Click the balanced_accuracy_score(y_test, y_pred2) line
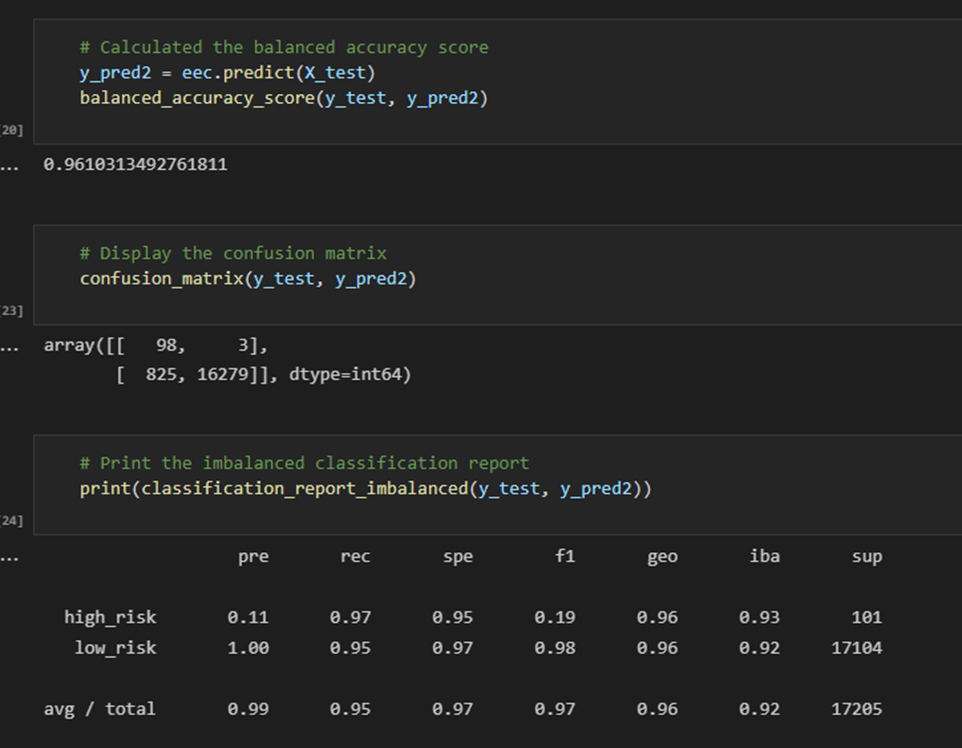This screenshot has width=962, height=748. click(284, 98)
